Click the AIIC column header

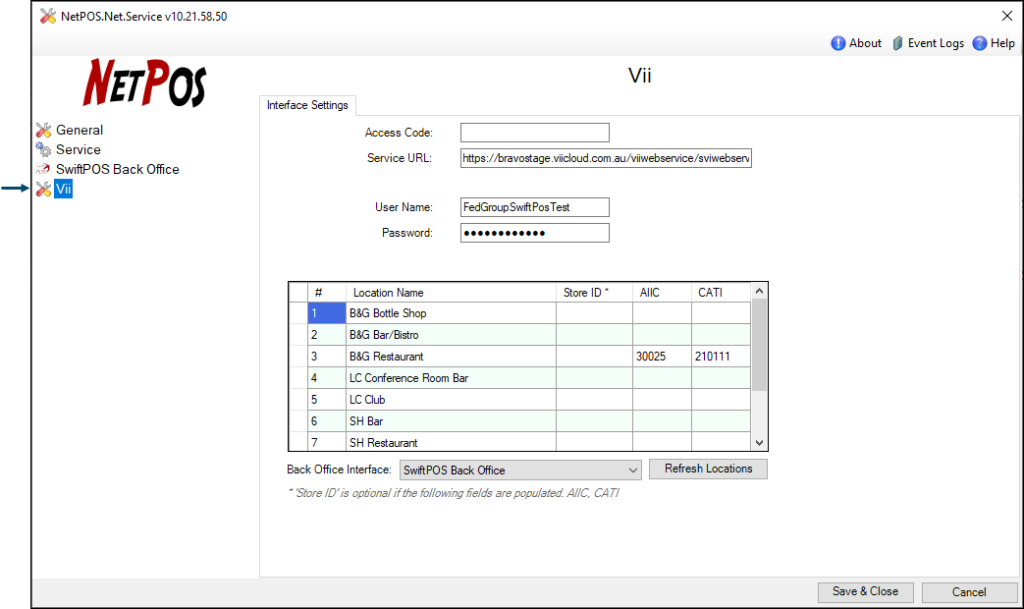pos(662,292)
